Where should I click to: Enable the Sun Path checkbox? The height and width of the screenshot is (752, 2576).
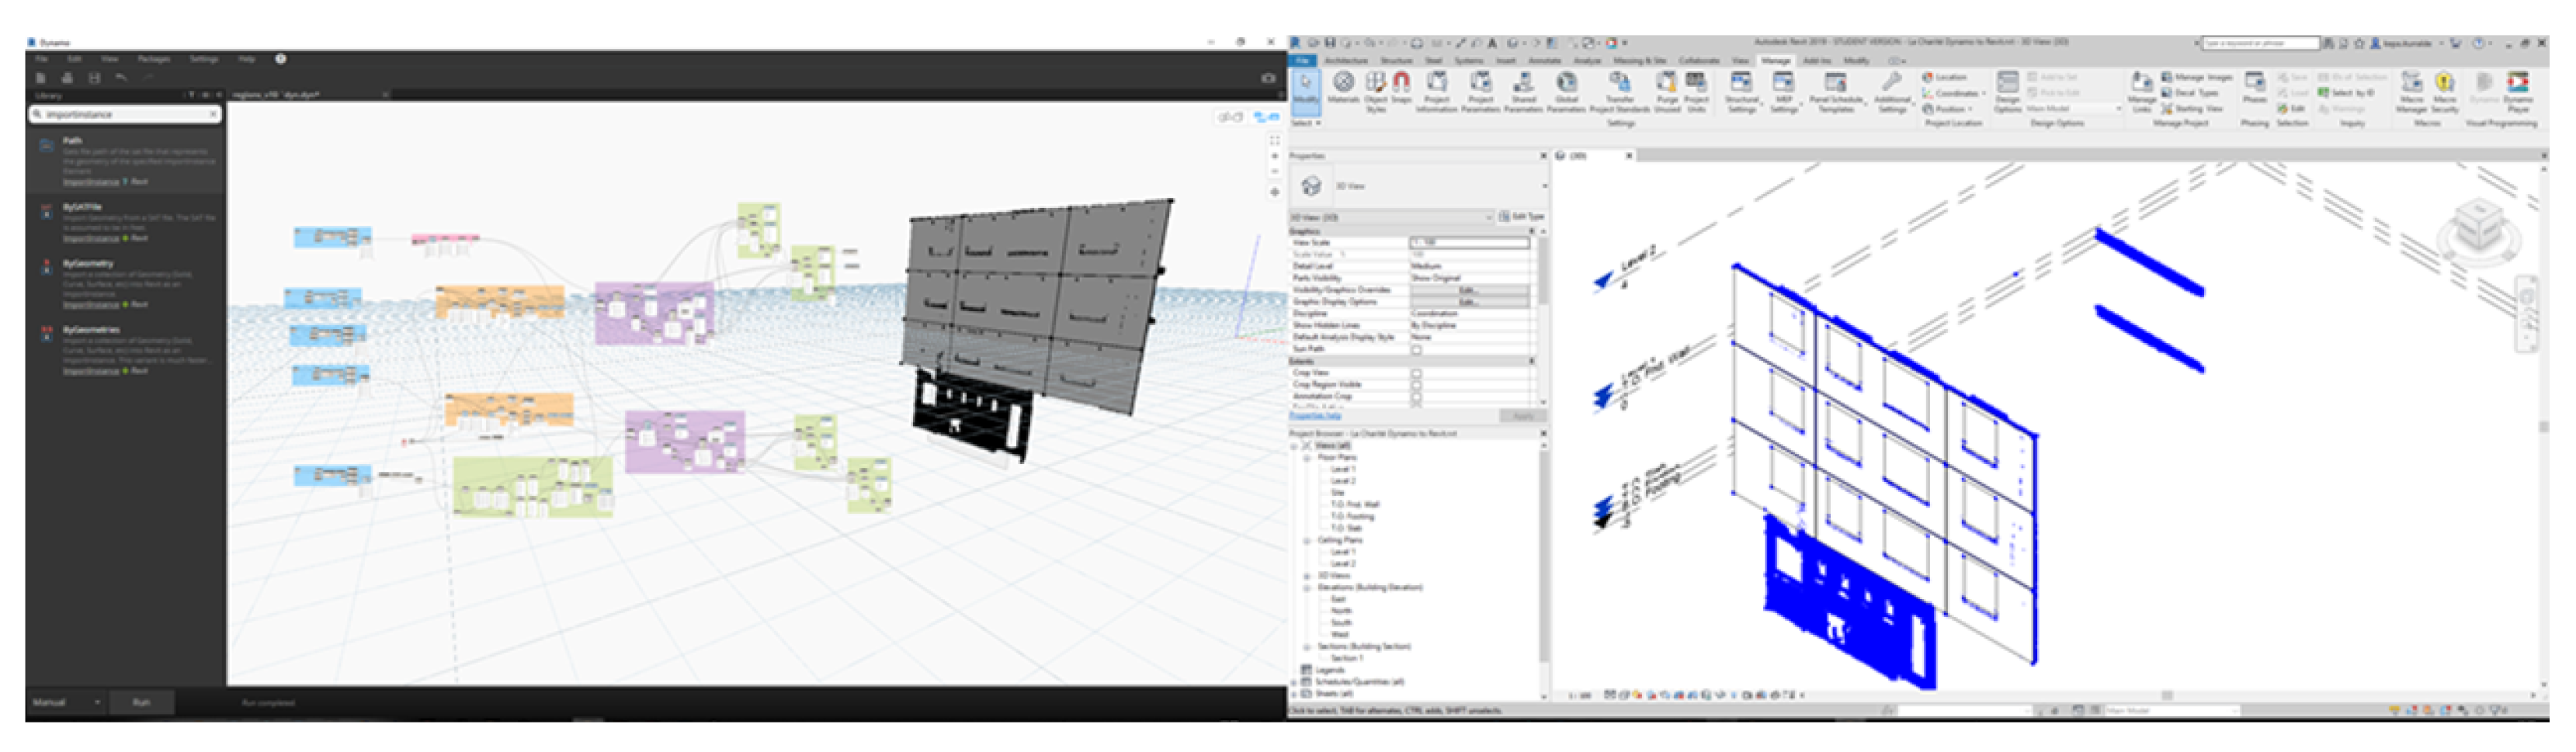[x=1416, y=350]
